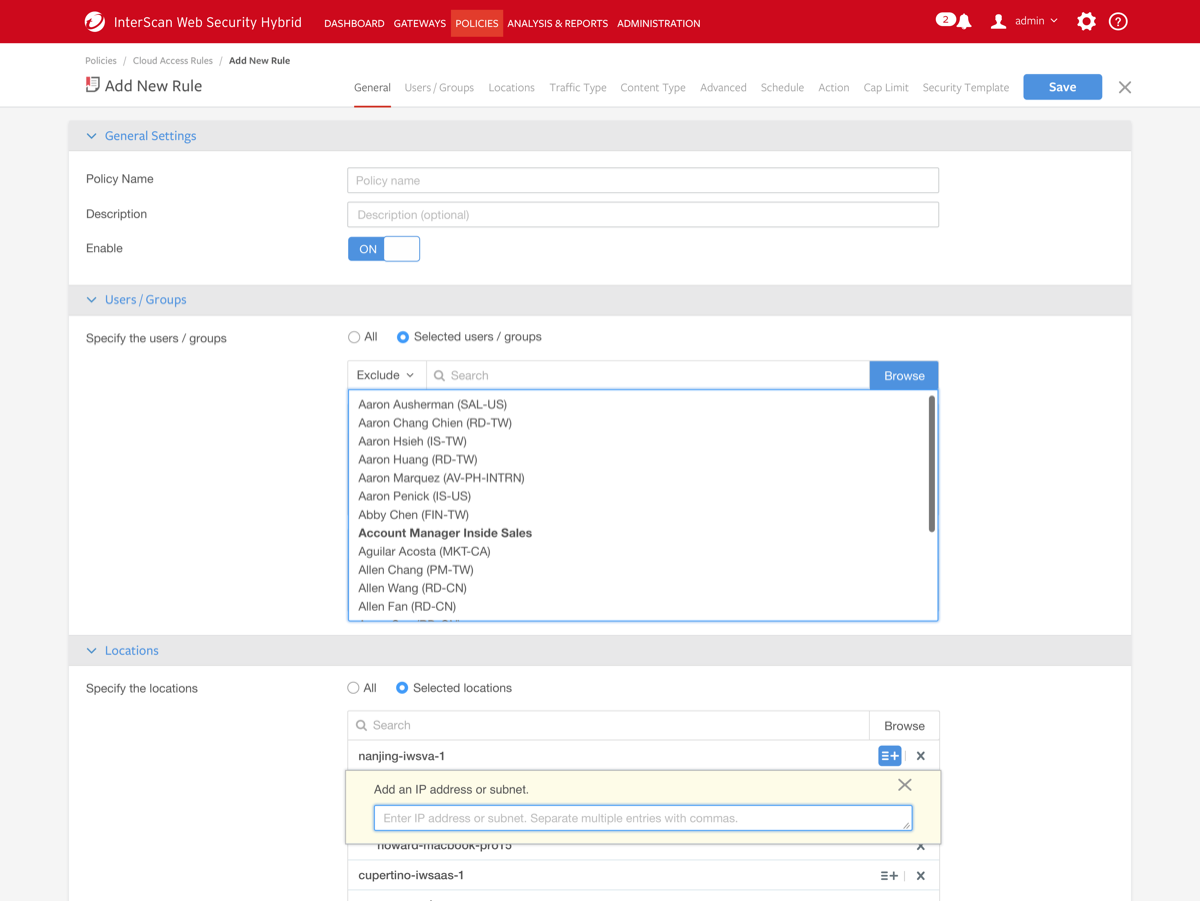
Task: Select Allen Wang (RD-CN)
Action: click(x=412, y=588)
